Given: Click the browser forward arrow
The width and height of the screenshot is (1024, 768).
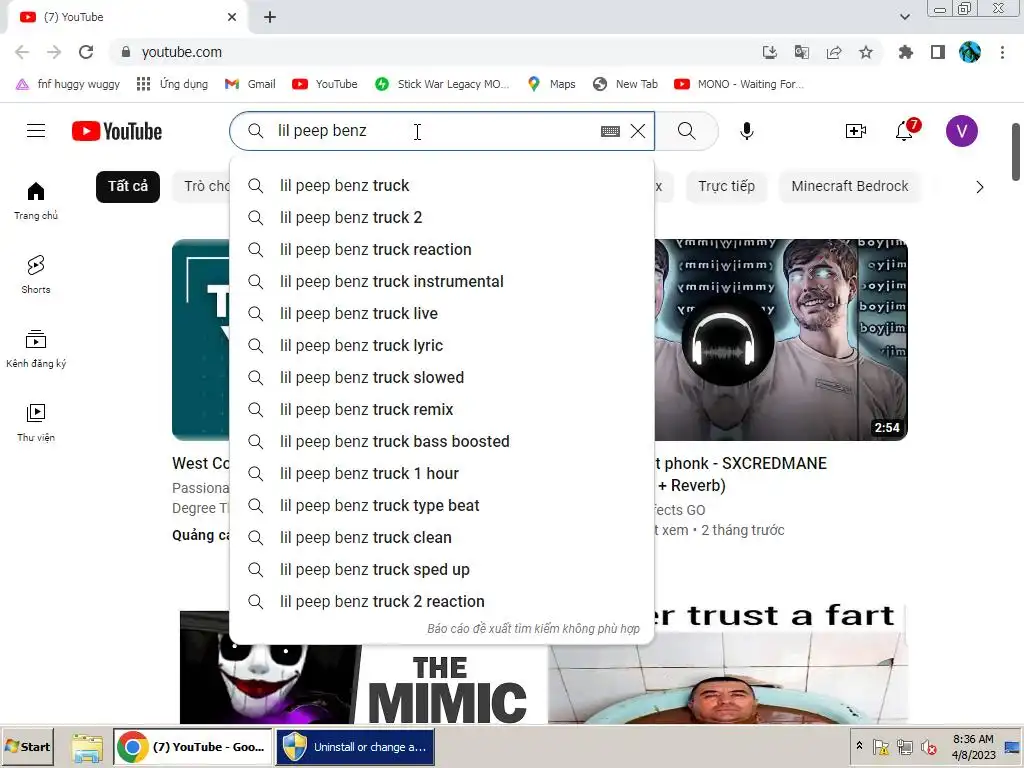Looking at the screenshot, I should pyautogui.click(x=54, y=52).
